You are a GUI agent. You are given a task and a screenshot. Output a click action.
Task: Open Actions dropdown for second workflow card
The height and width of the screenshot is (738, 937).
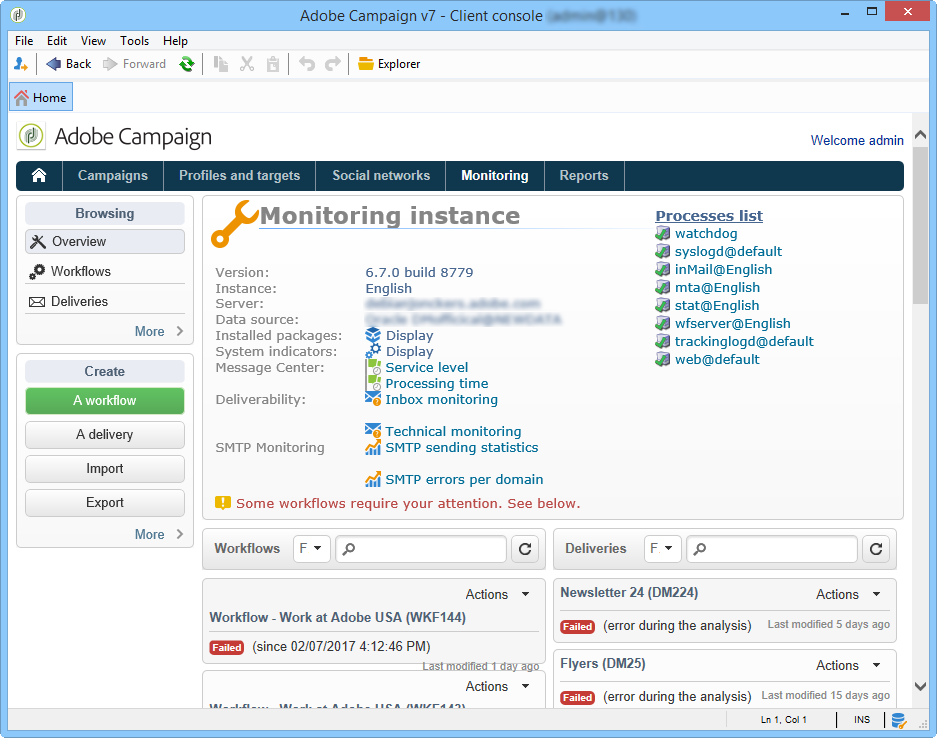[x=497, y=686]
